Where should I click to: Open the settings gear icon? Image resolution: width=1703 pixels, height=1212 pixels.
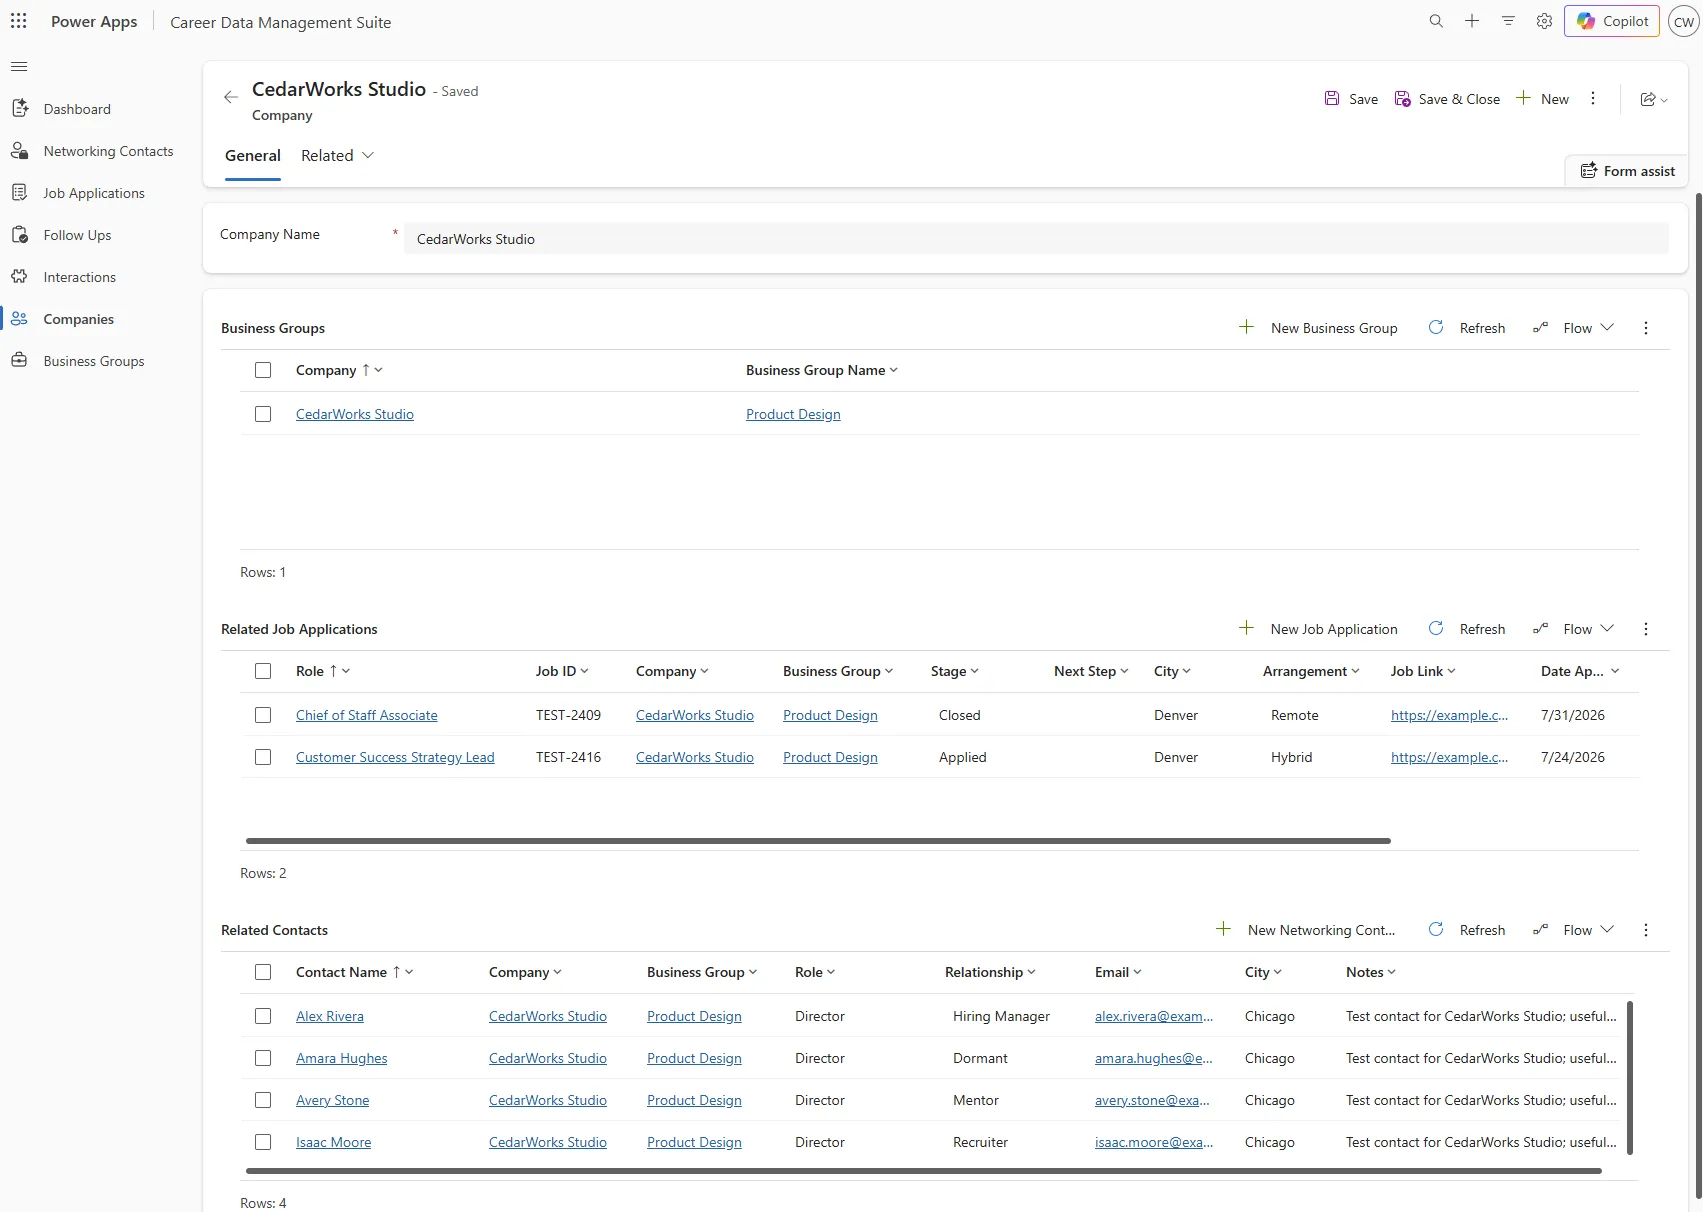click(x=1544, y=21)
